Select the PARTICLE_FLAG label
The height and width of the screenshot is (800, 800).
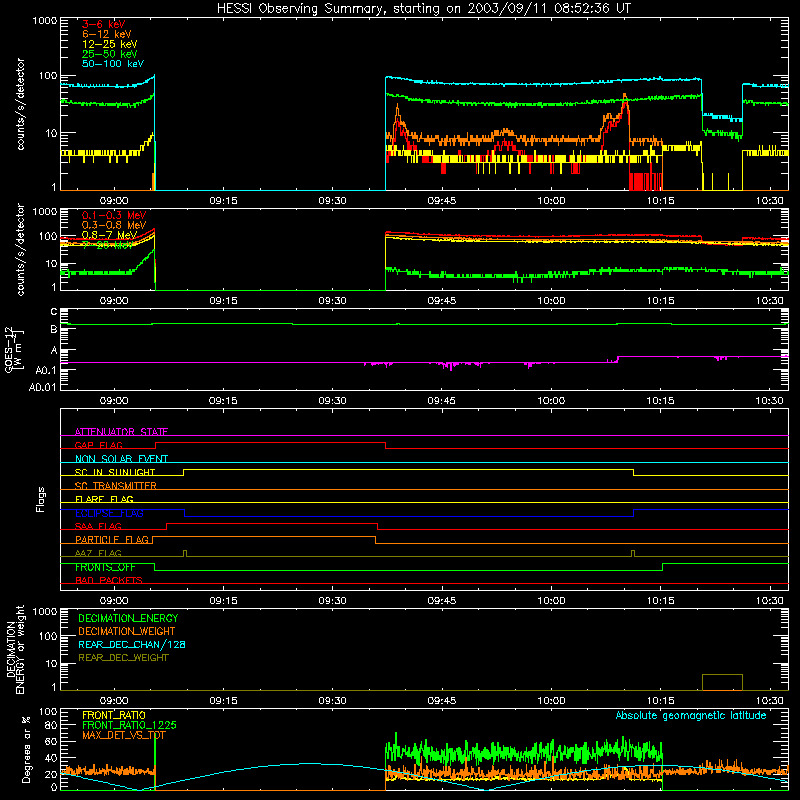click(x=112, y=540)
